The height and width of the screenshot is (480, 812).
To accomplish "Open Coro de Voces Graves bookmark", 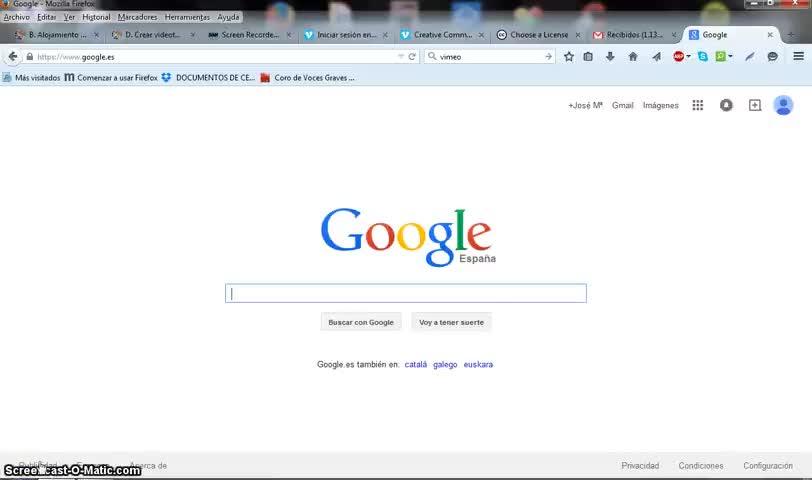I will 308,78.
